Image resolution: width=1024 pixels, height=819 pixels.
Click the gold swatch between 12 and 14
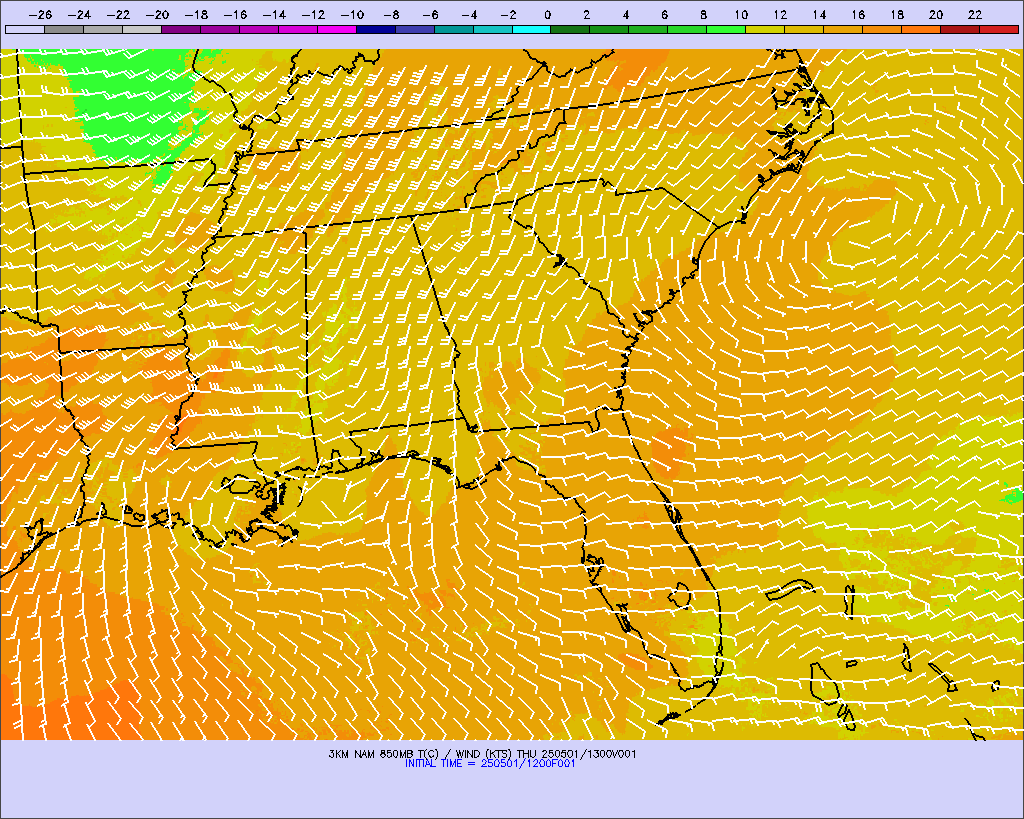pyautogui.click(x=805, y=29)
